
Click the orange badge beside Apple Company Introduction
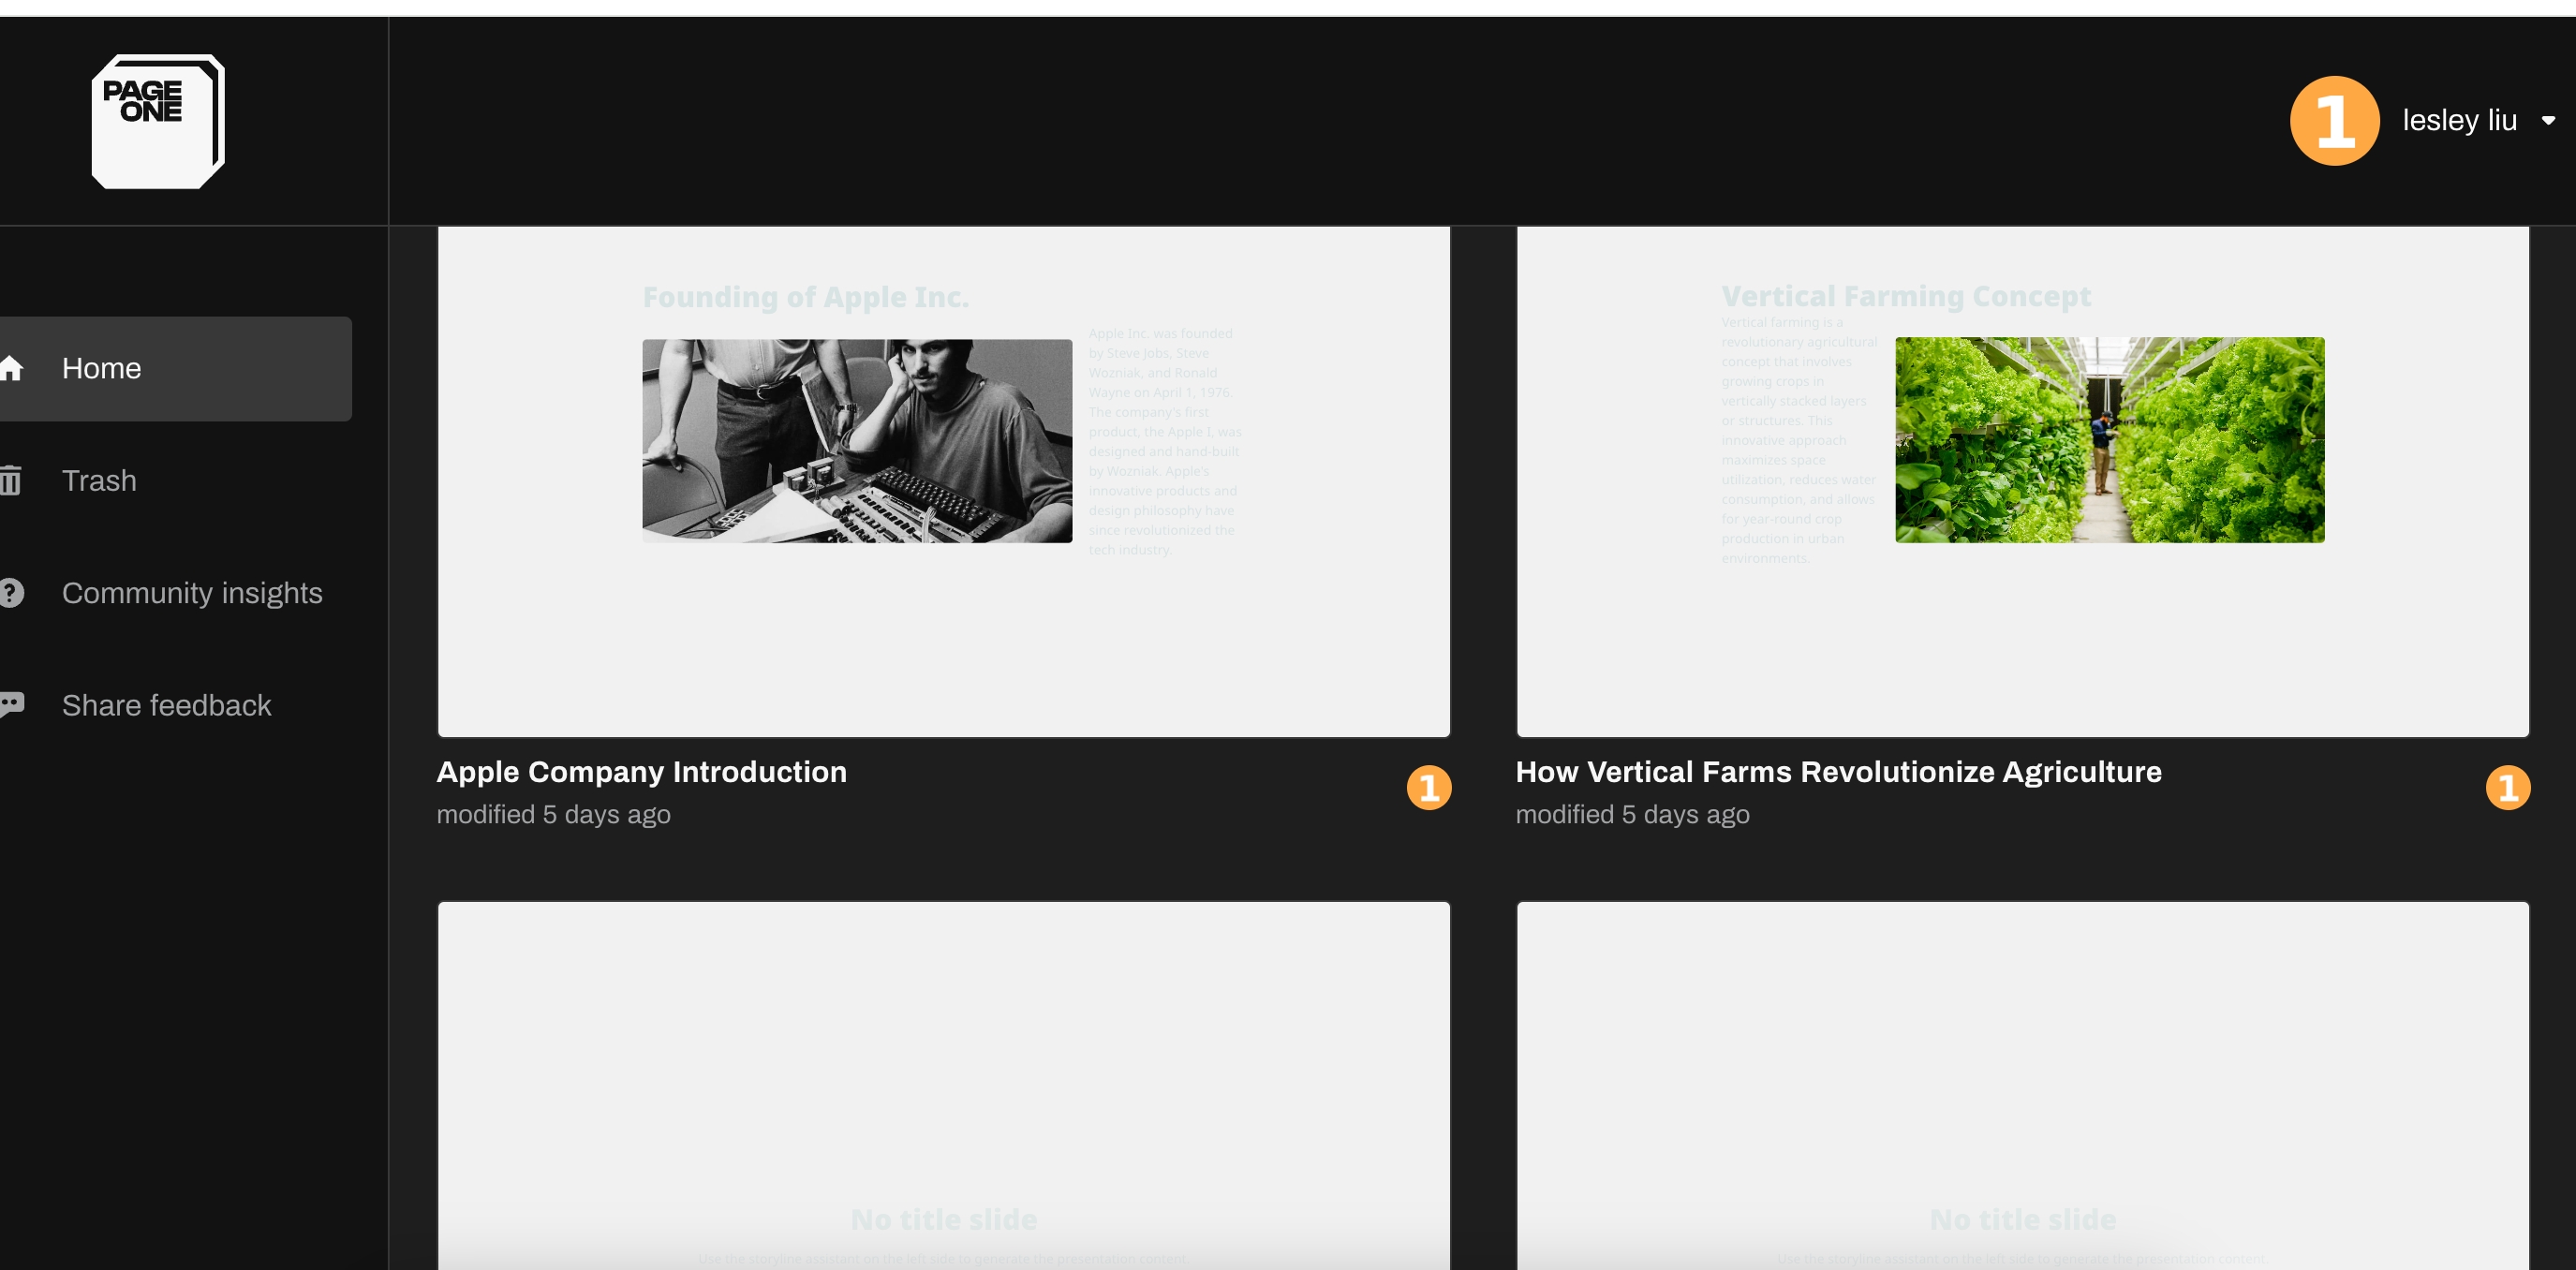pyautogui.click(x=1428, y=788)
